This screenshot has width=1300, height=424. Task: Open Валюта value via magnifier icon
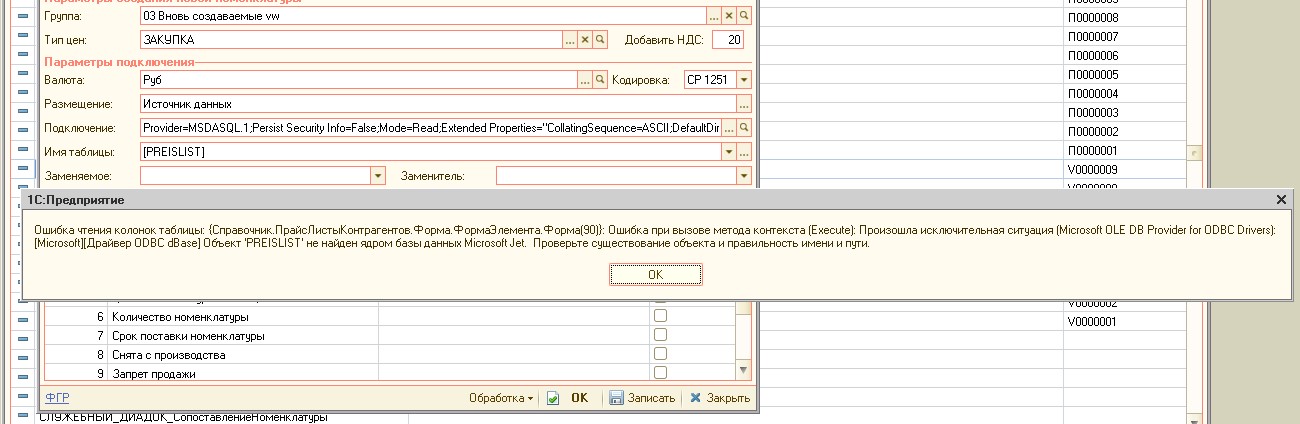pos(600,79)
